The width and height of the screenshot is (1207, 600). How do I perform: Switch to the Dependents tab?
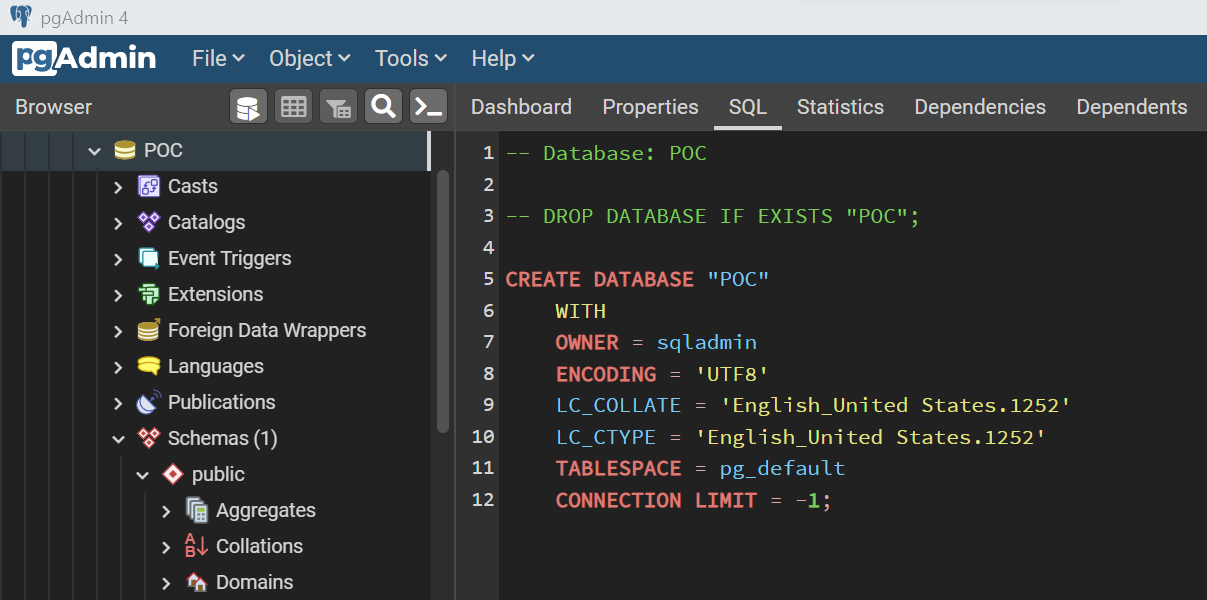pos(1132,107)
